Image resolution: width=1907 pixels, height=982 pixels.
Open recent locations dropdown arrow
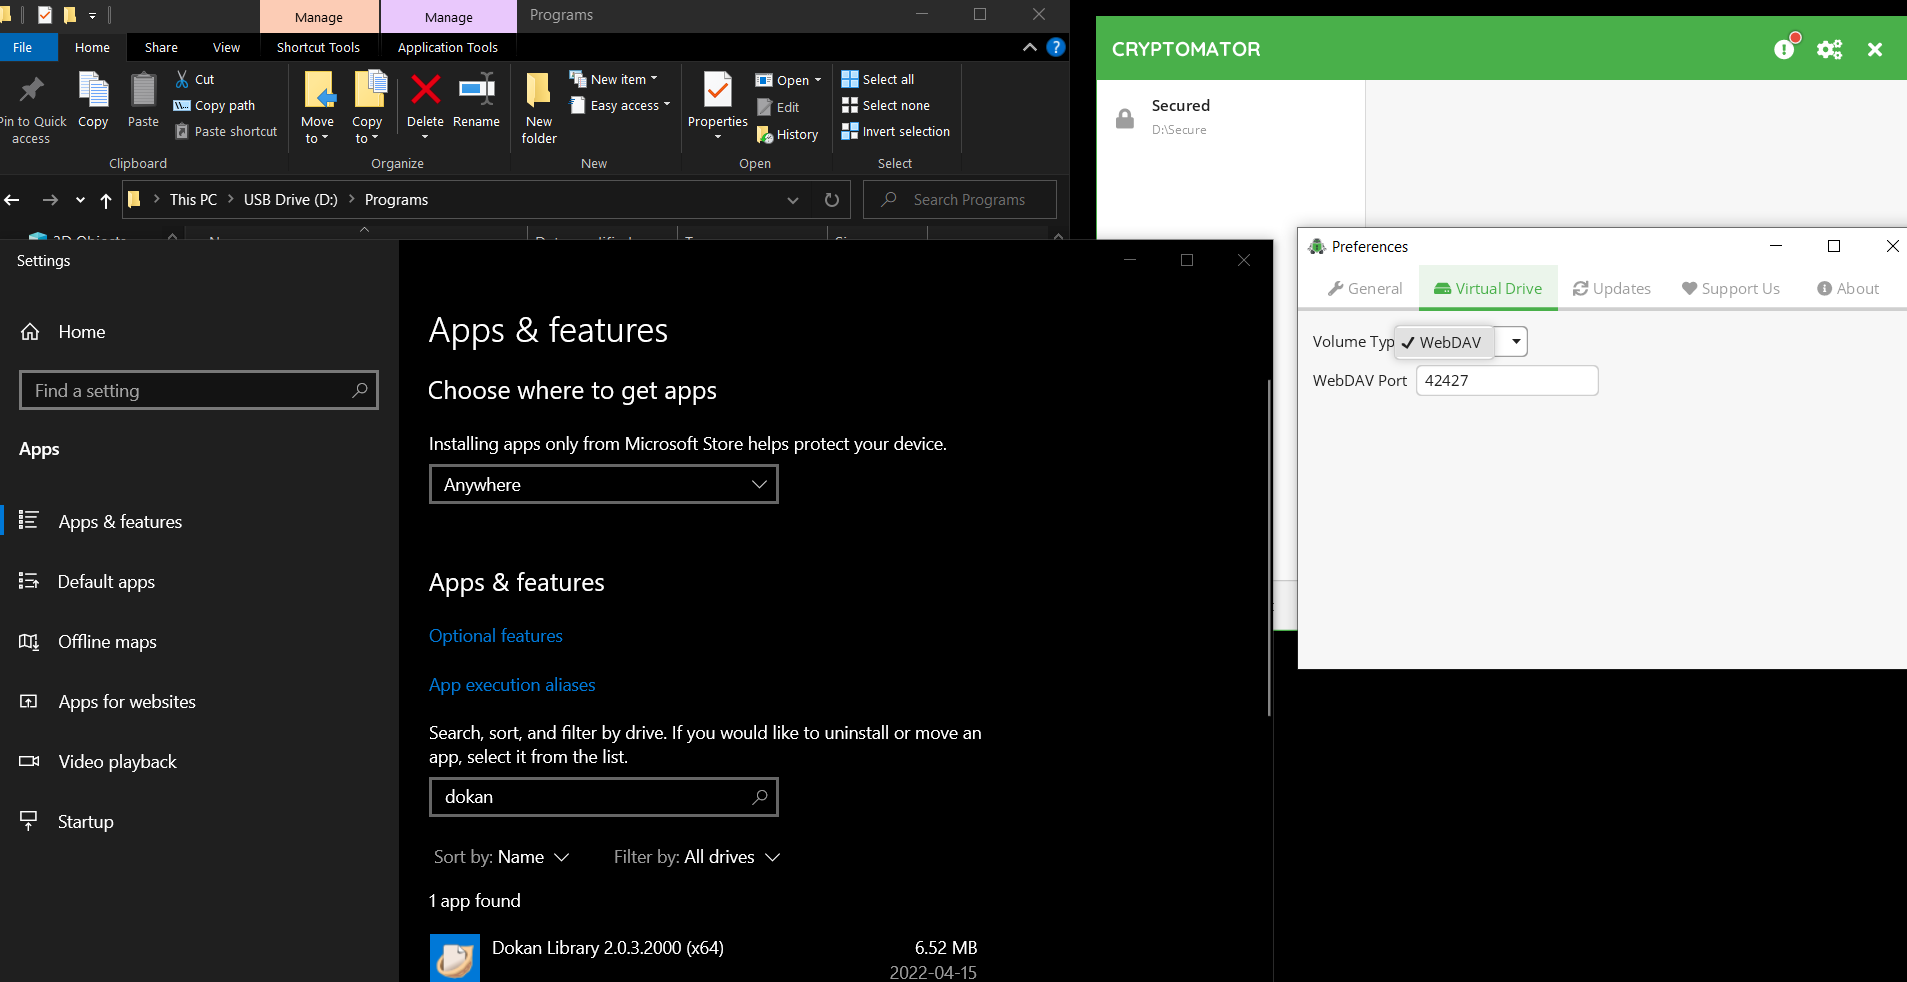pyautogui.click(x=80, y=200)
